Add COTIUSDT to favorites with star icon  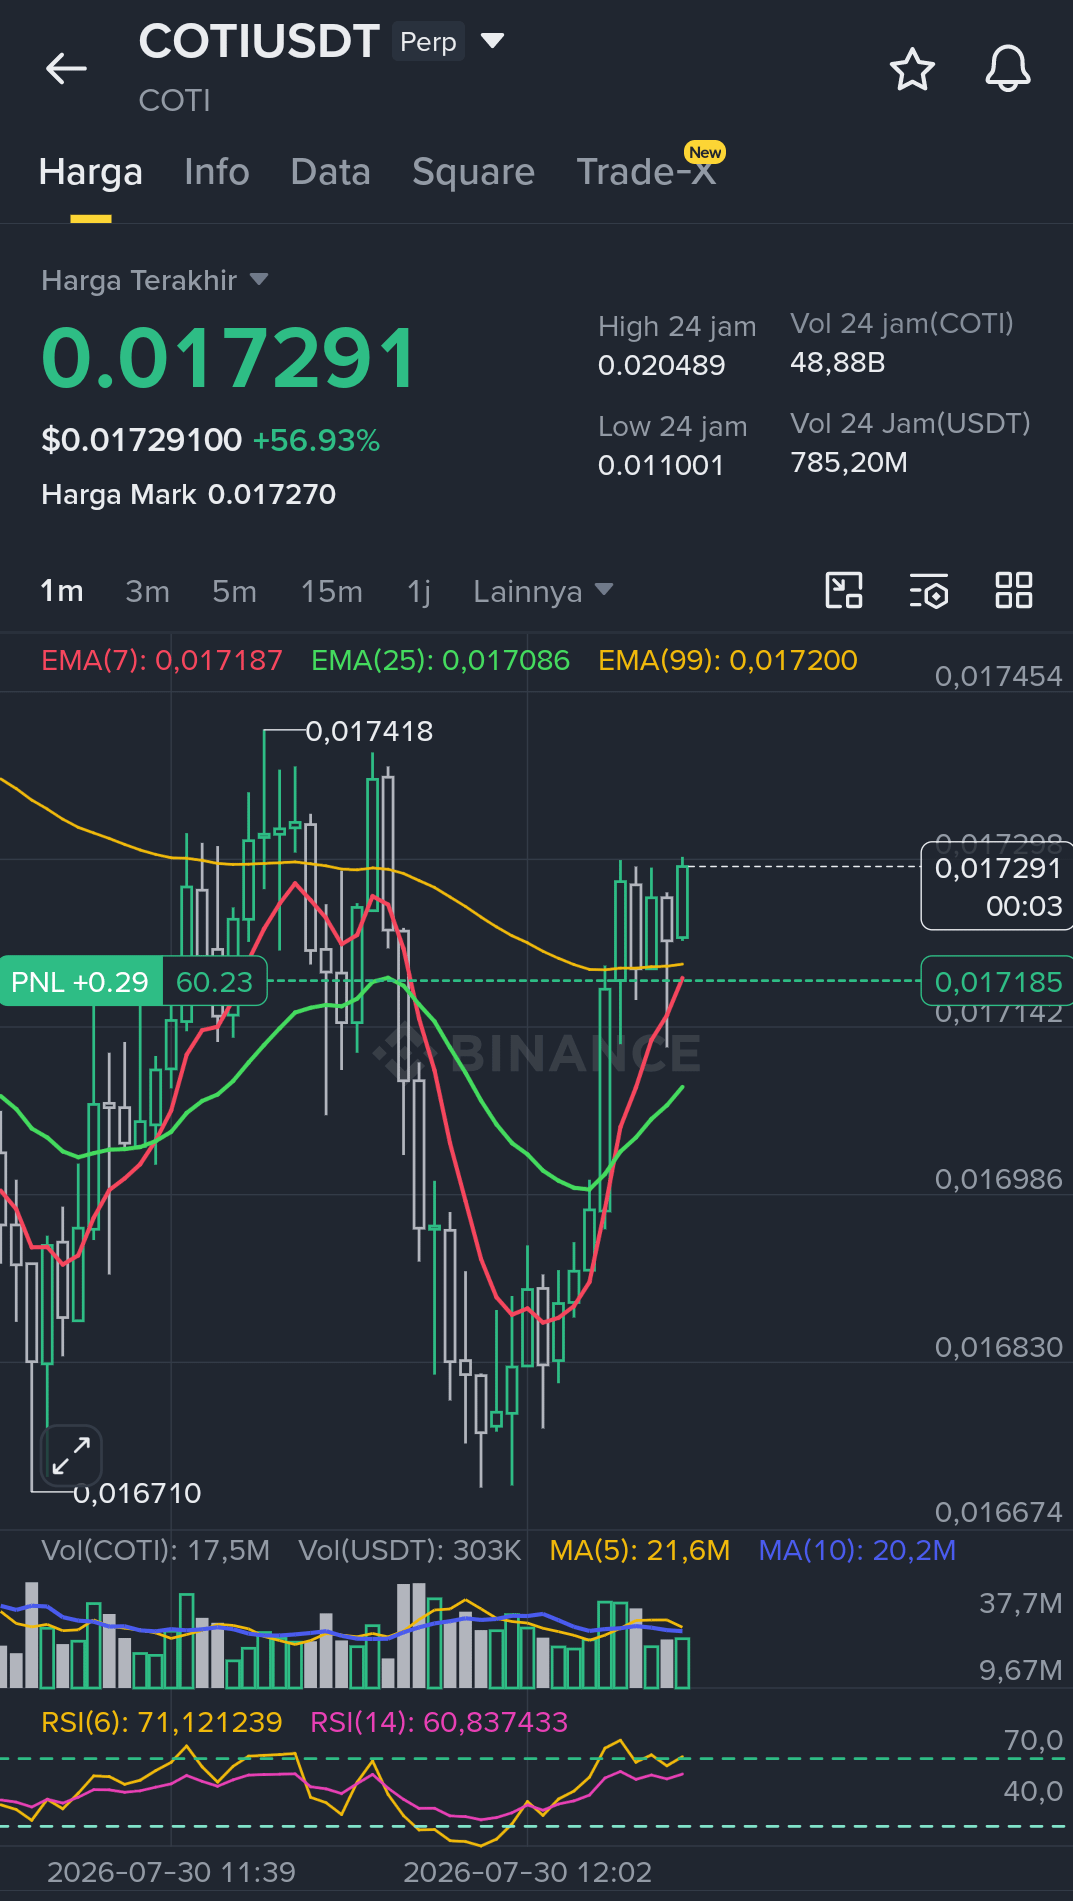click(912, 69)
